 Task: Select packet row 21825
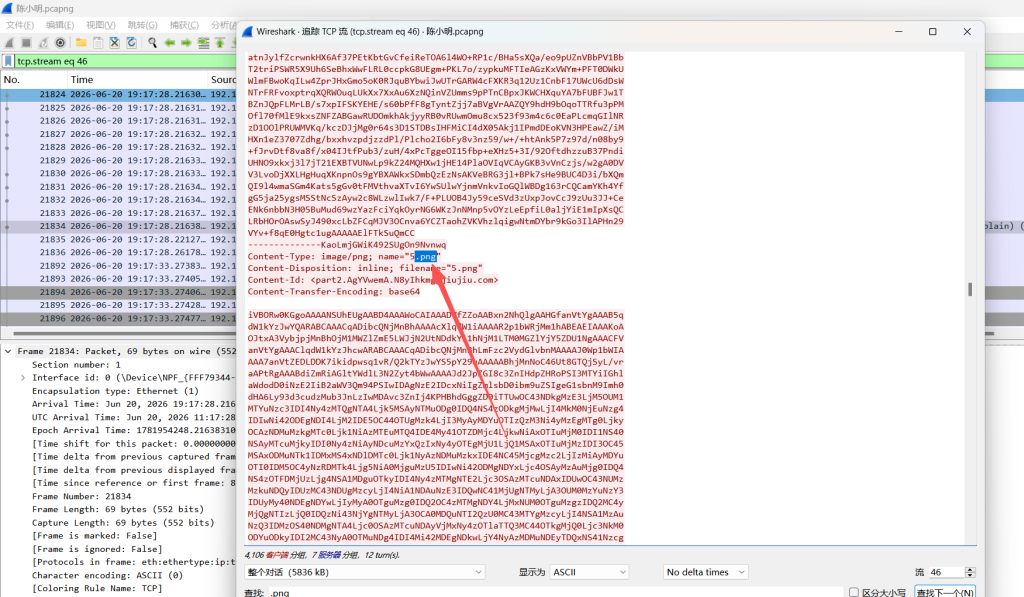click(118, 108)
